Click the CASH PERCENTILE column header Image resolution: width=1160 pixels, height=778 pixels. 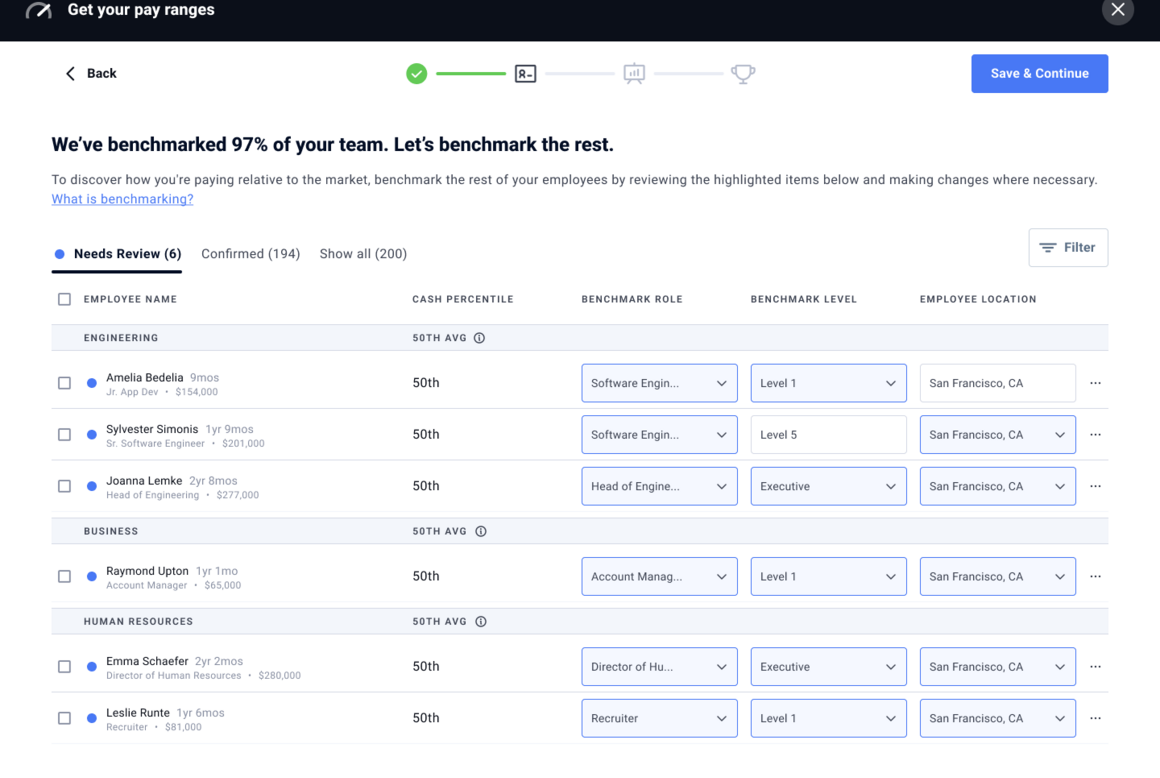click(462, 300)
